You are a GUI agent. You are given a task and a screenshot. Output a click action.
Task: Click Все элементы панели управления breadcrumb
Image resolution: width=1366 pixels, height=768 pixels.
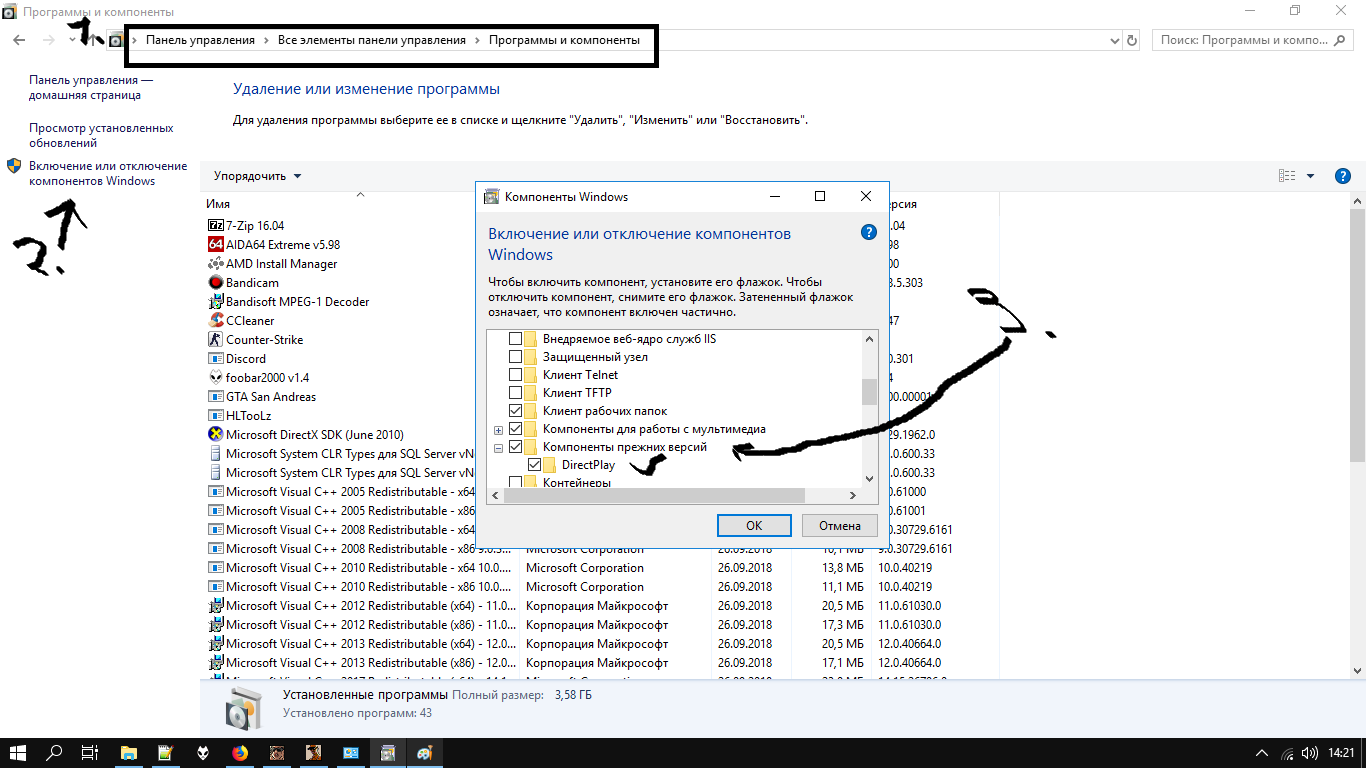[372, 40]
